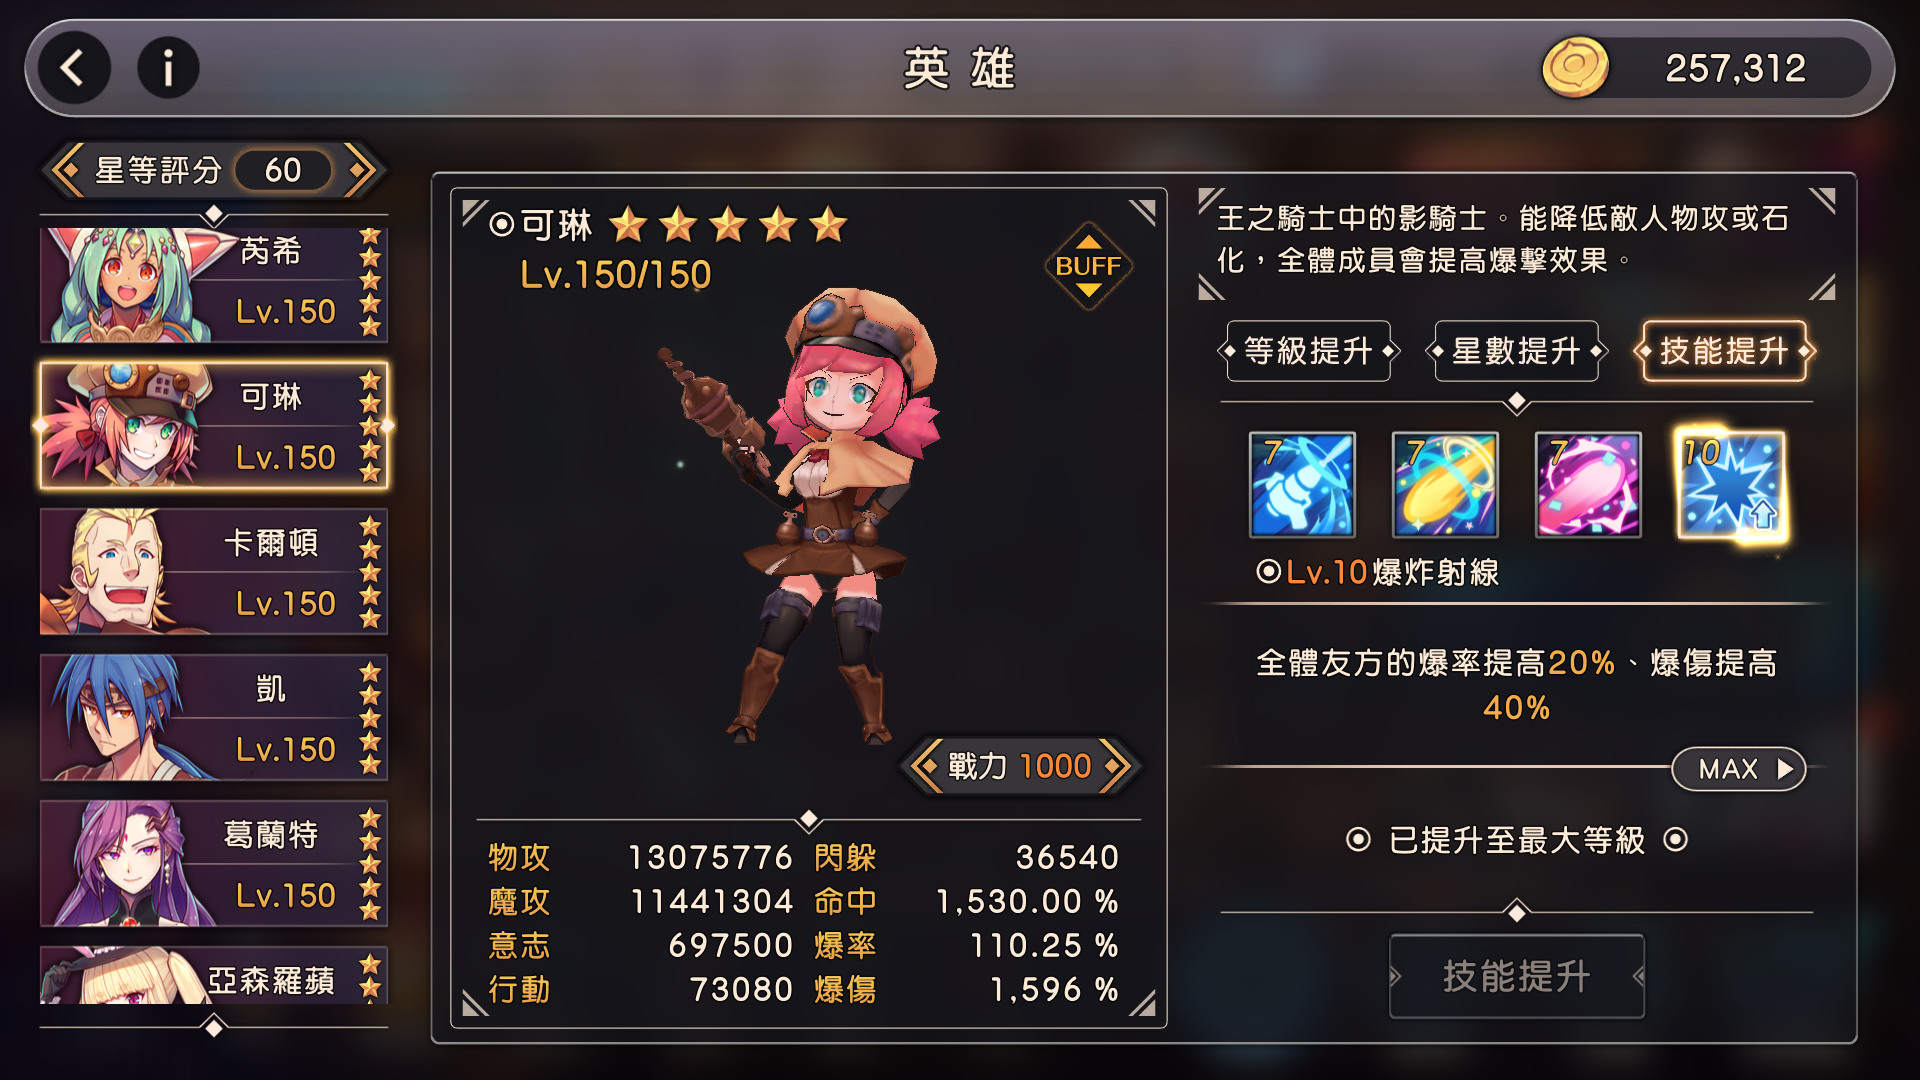Go back with the left arrow icon
Image resolution: width=1920 pixels, height=1080 pixels.
[74, 69]
